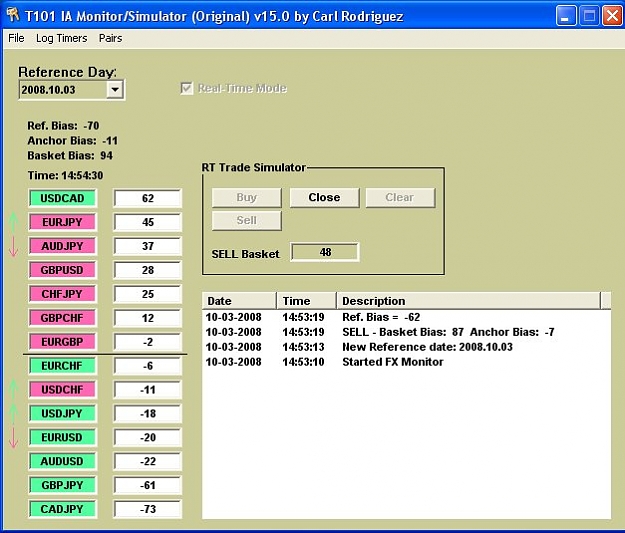Image resolution: width=625 pixels, height=533 pixels.
Task: Click the green up arrow beside EURJPY
Action: [14, 222]
